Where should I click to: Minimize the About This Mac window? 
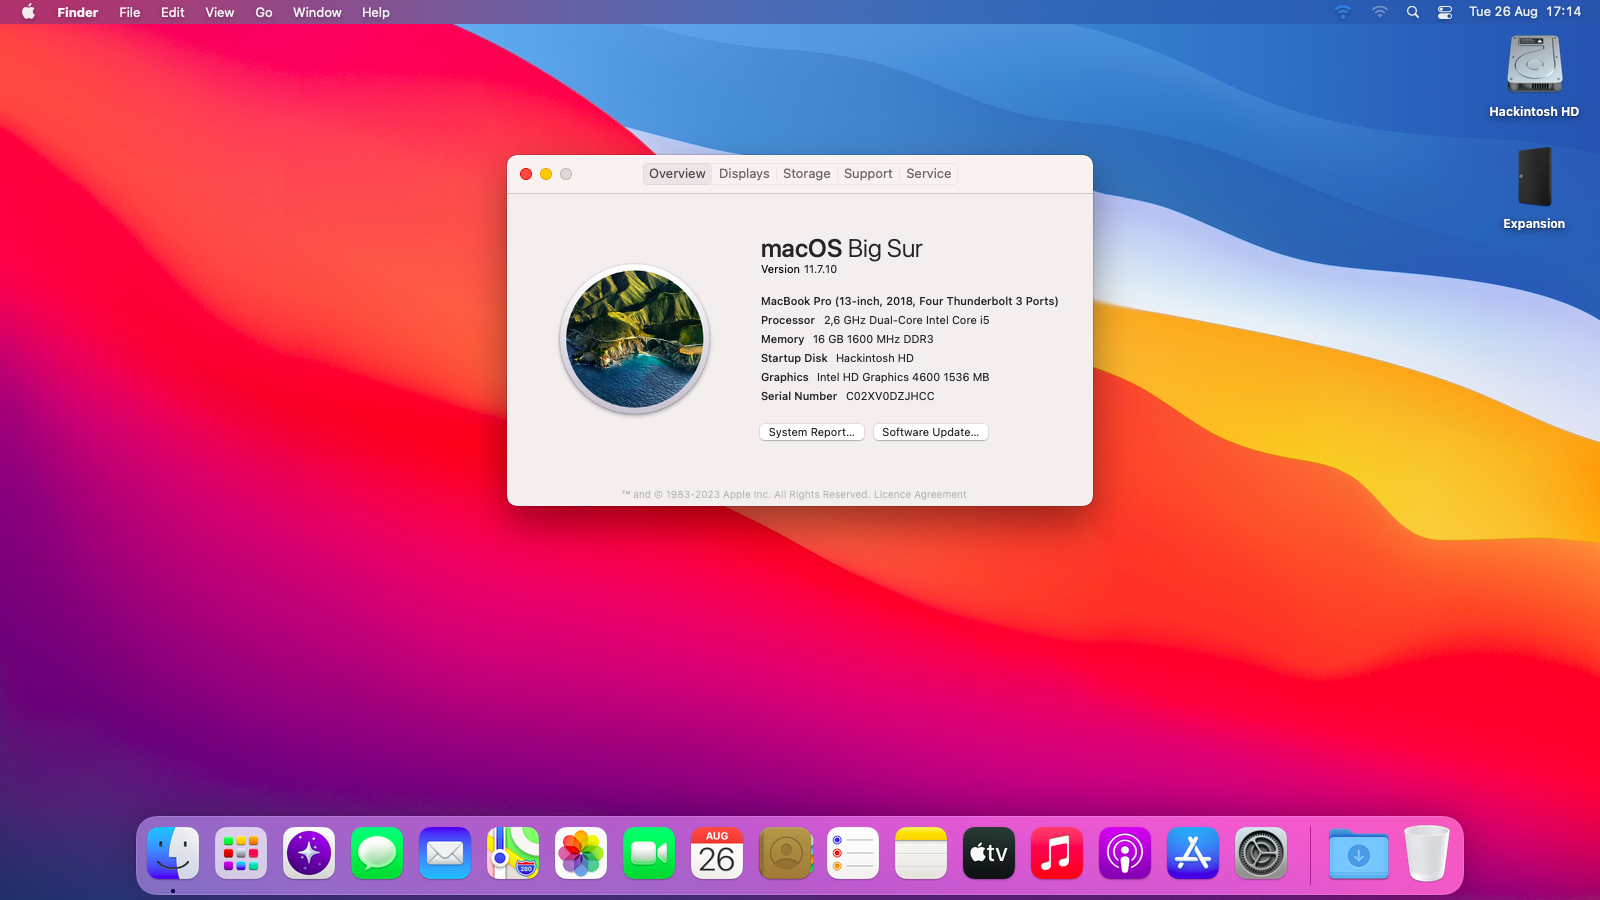(x=546, y=174)
